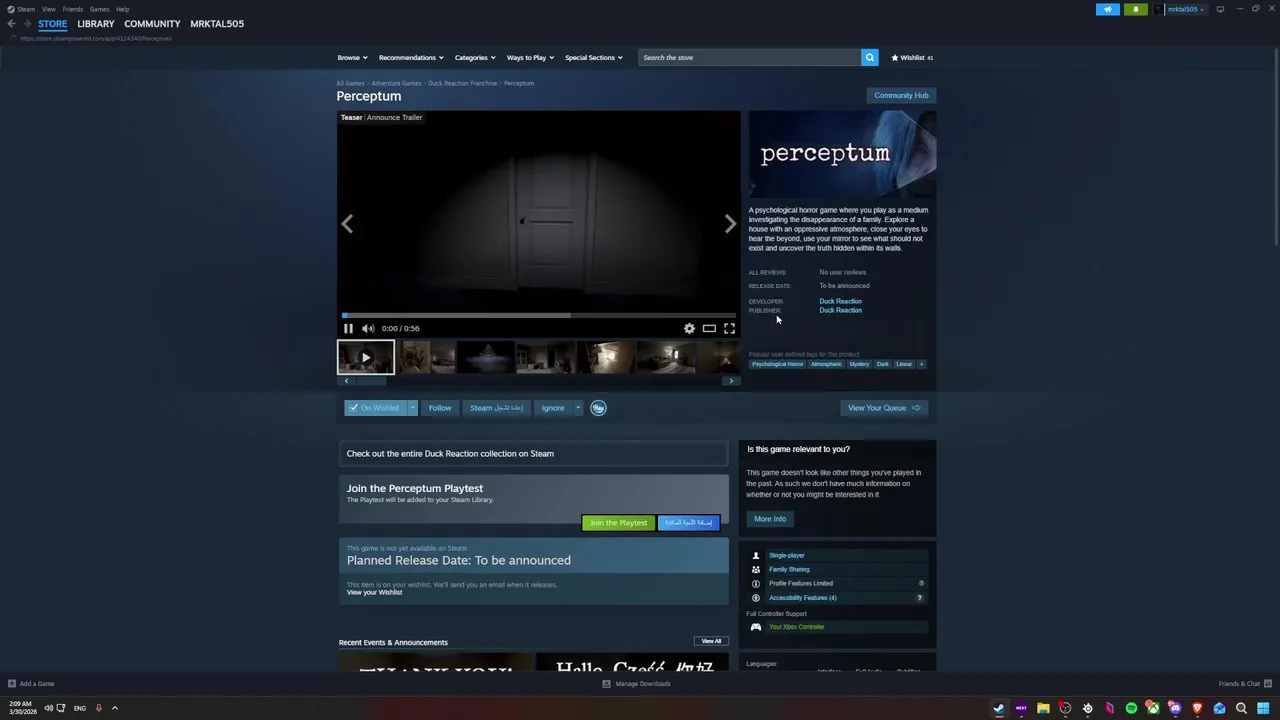Image resolution: width=1280 pixels, height=720 pixels.
Task: Switch to Big Picture mode icon
Action: coord(1220,9)
